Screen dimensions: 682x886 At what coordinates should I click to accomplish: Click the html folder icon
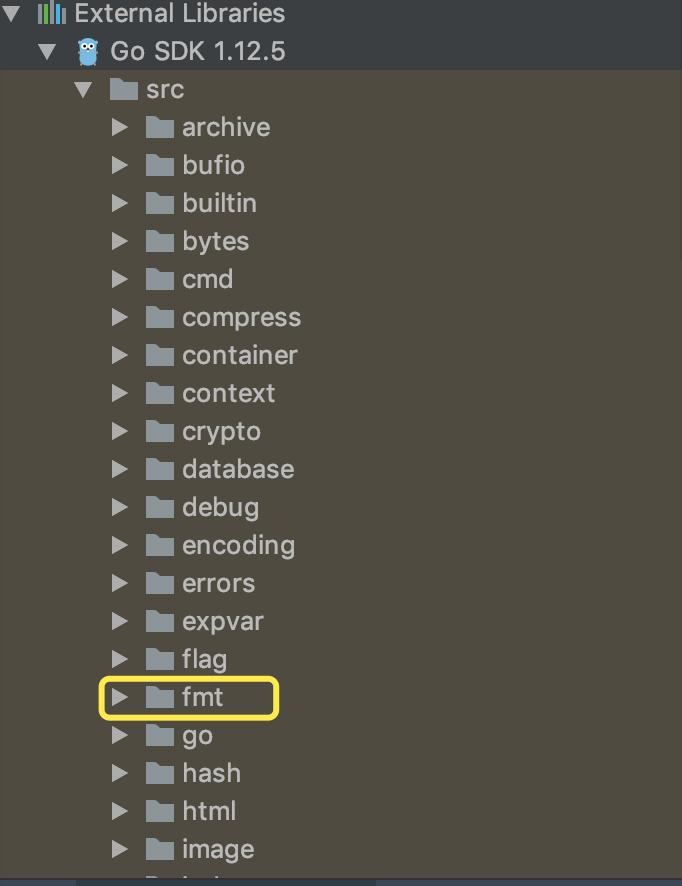click(x=160, y=812)
